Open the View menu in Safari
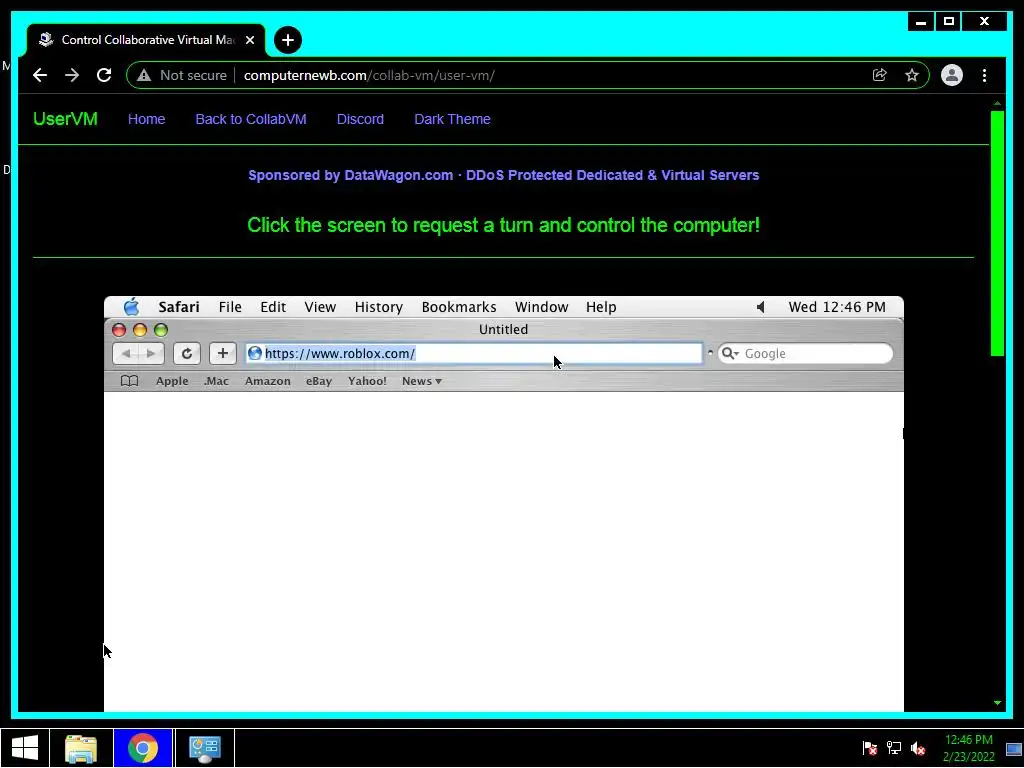This screenshot has width=1024, height=768. click(320, 307)
